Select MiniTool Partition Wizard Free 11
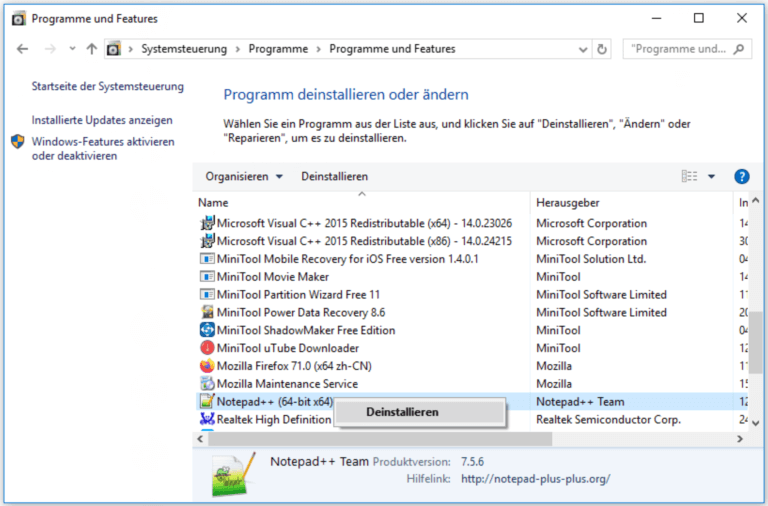This screenshot has height=506, width=768. pos(298,294)
